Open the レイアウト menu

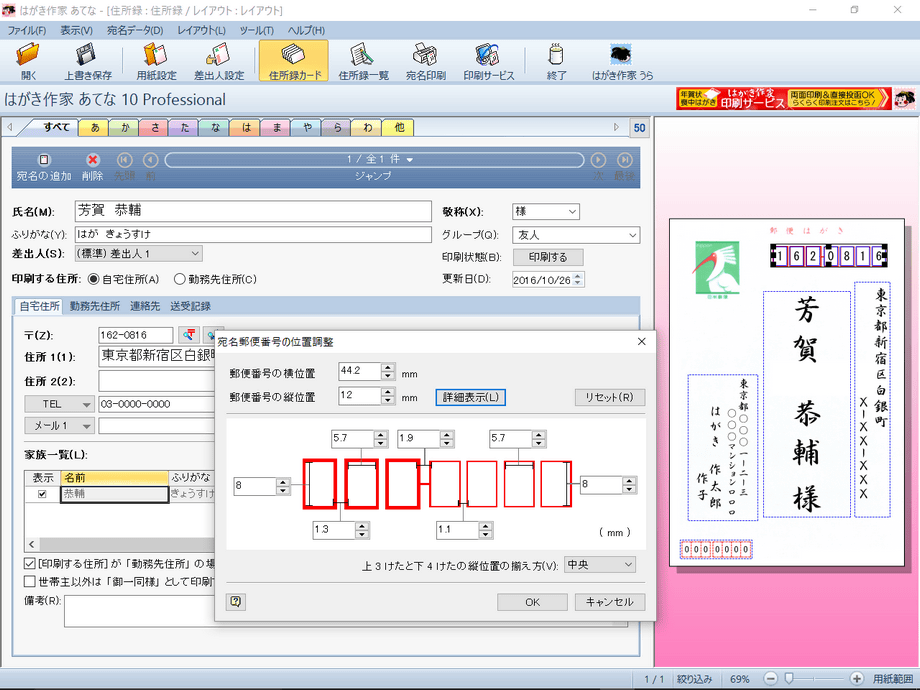click(x=201, y=31)
